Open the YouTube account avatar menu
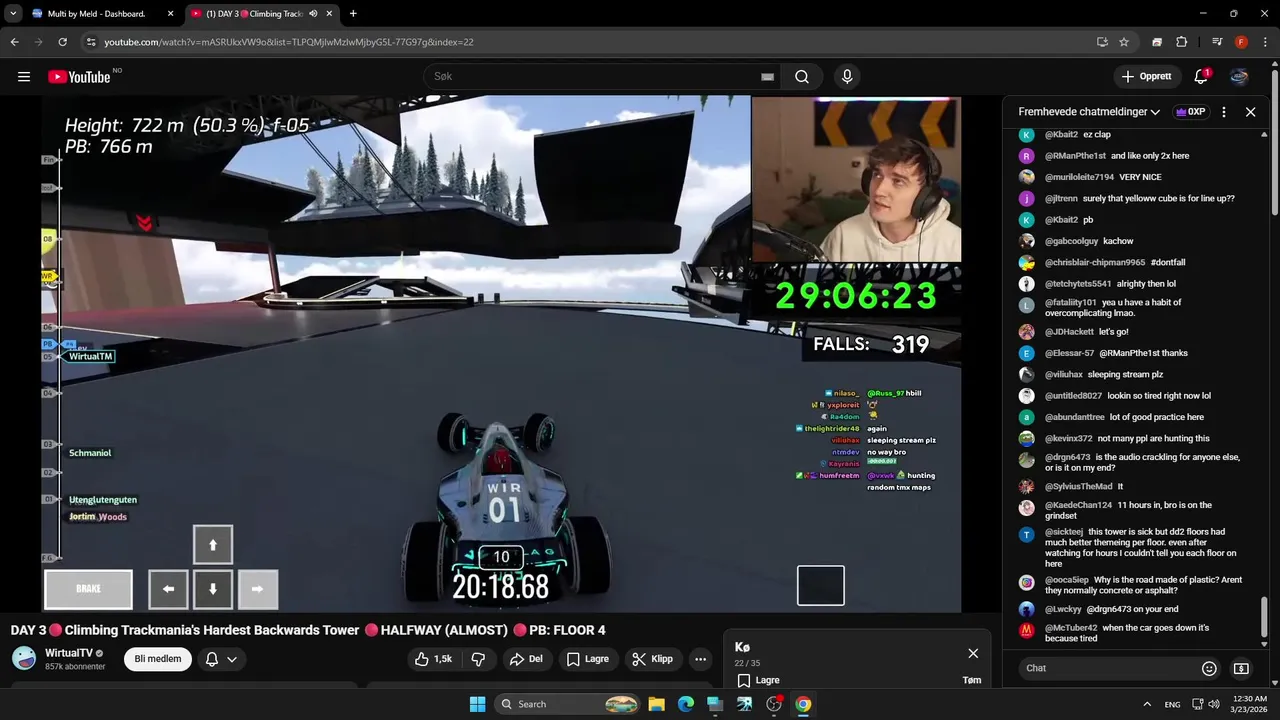The height and width of the screenshot is (720, 1280). 1239,77
